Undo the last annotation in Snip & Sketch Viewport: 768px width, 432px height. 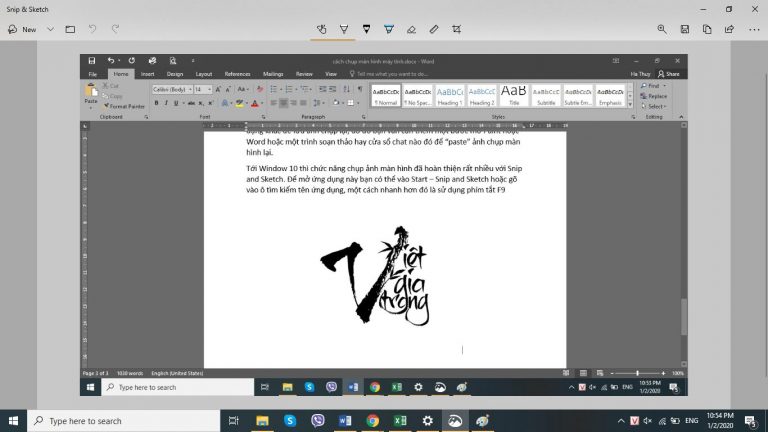(92, 30)
